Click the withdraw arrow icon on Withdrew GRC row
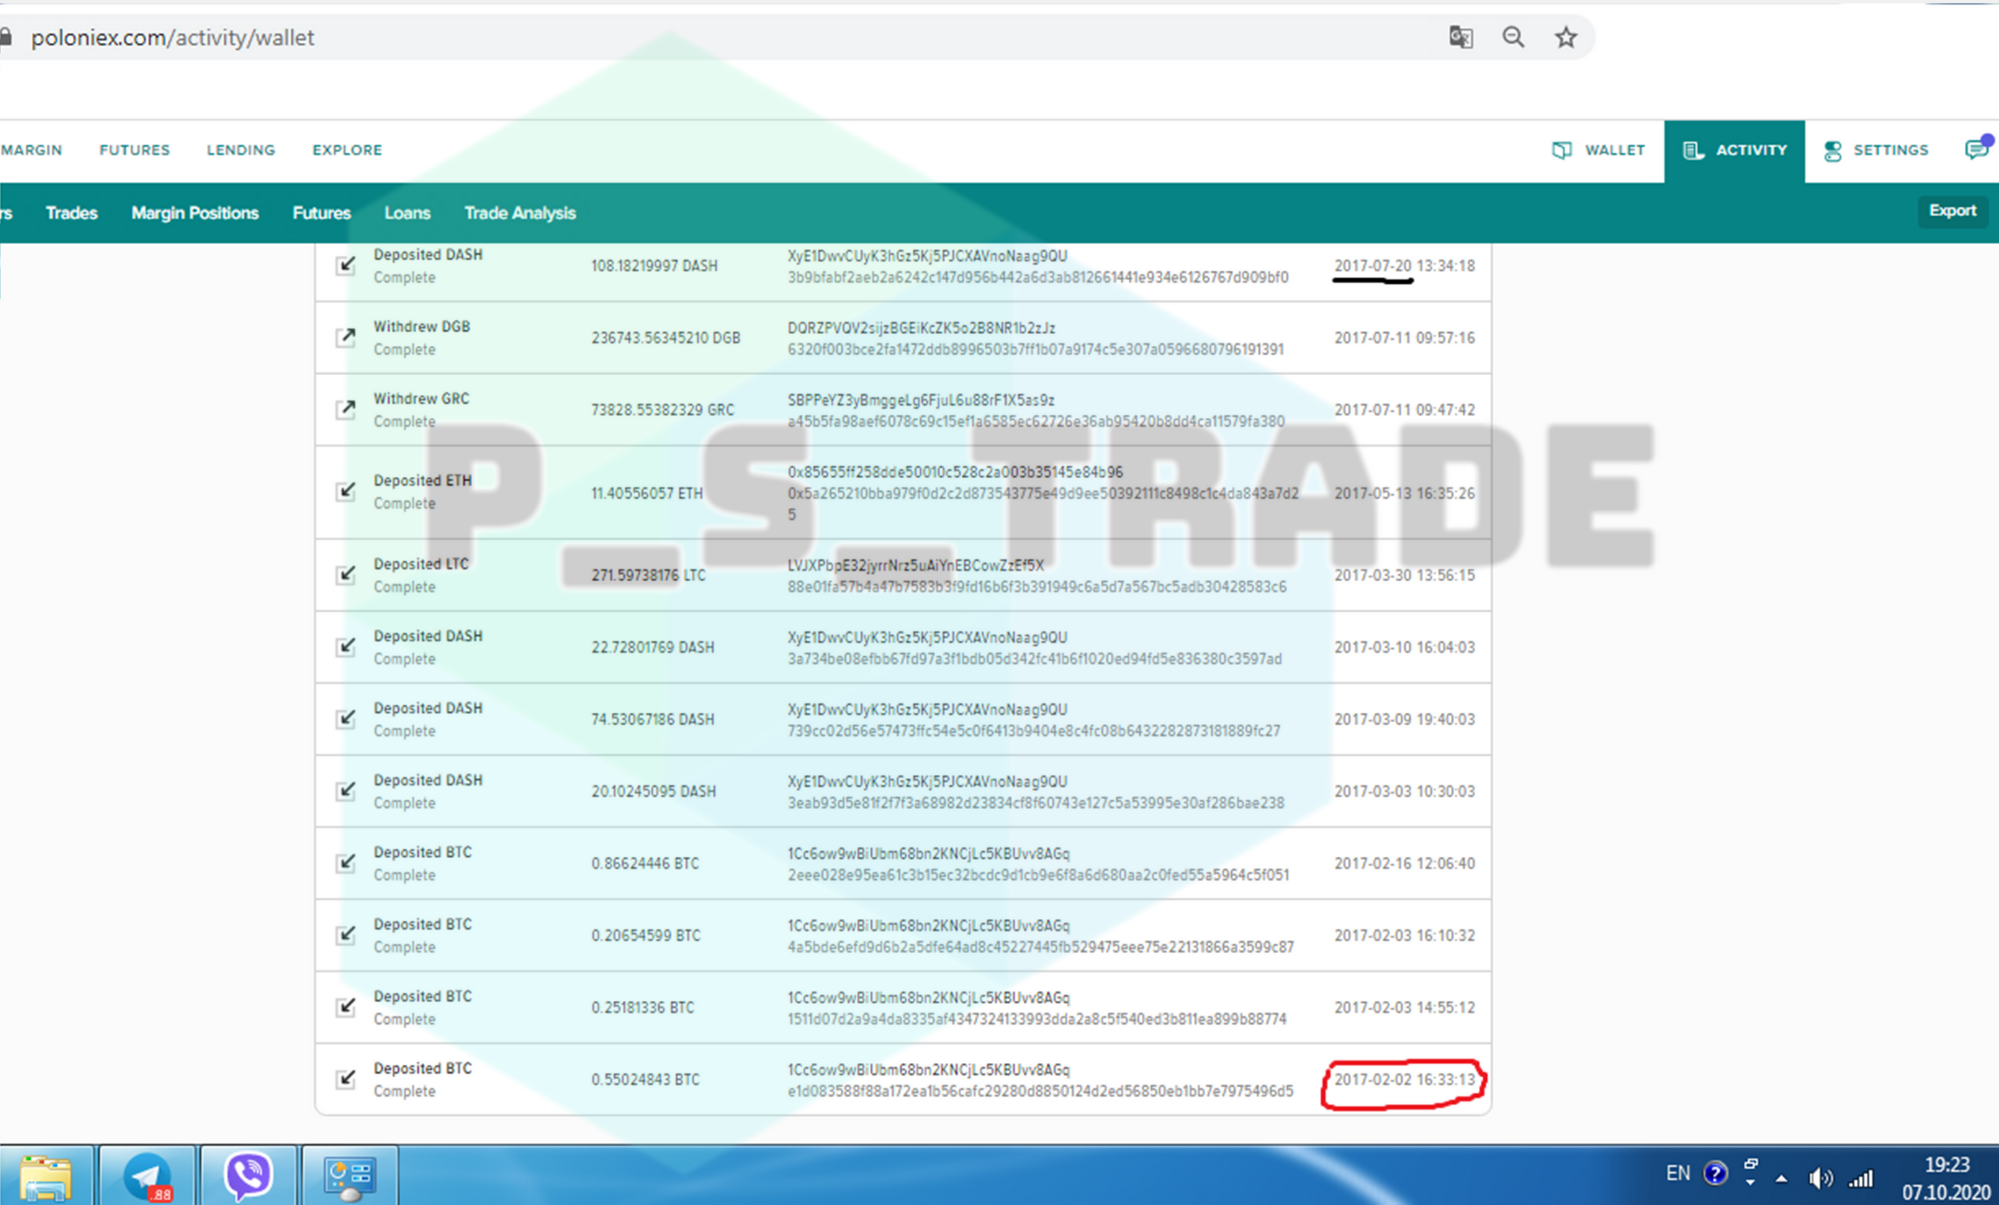This screenshot has width=1999, height=1205. (x=346, y=409)
